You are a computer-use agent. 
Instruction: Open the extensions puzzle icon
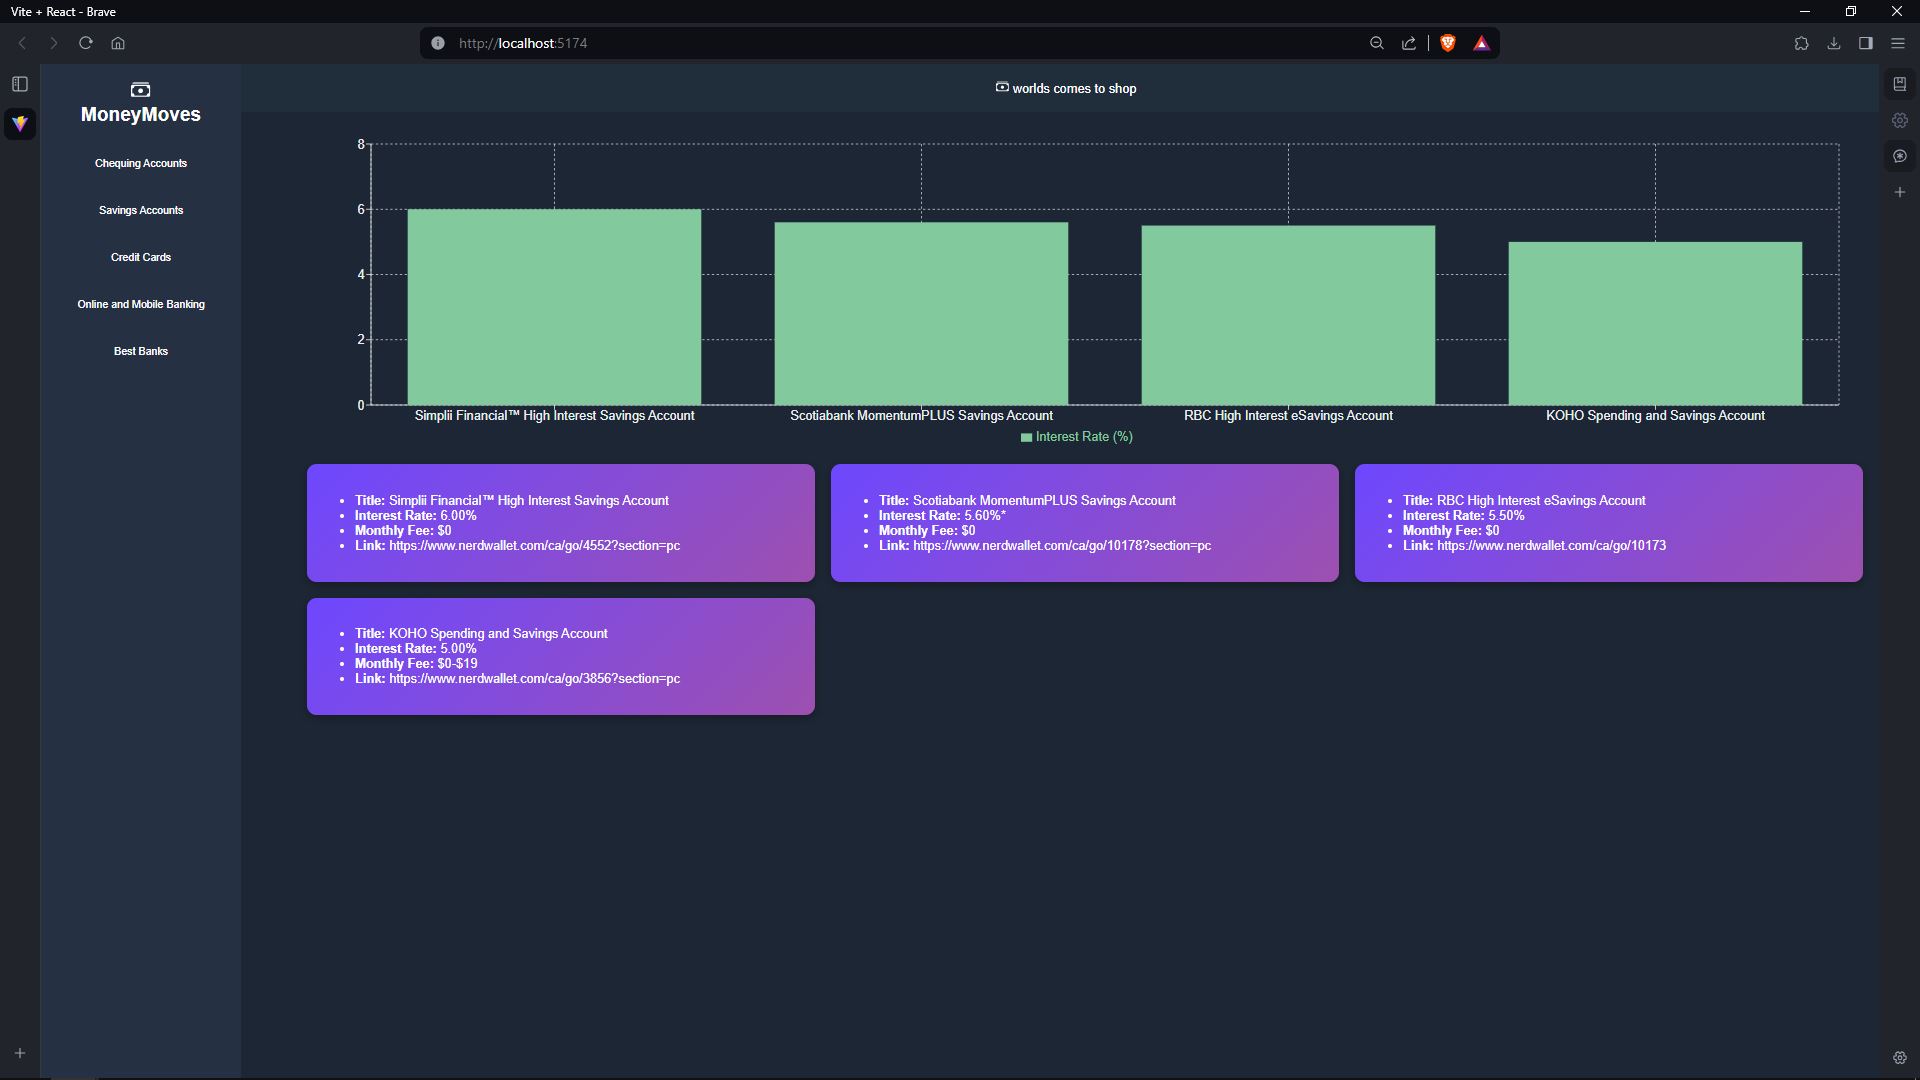click(1801, 43)
